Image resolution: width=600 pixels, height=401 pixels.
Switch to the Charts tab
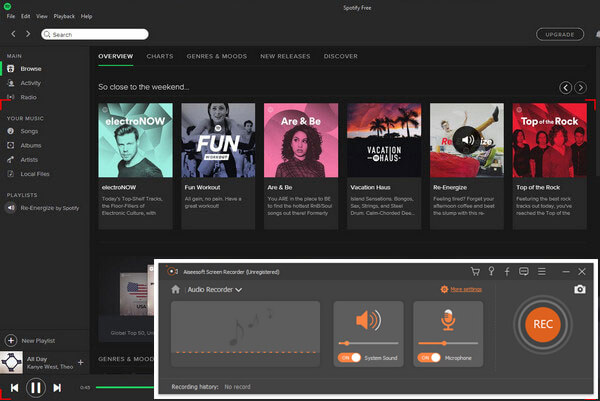(160, 56)
